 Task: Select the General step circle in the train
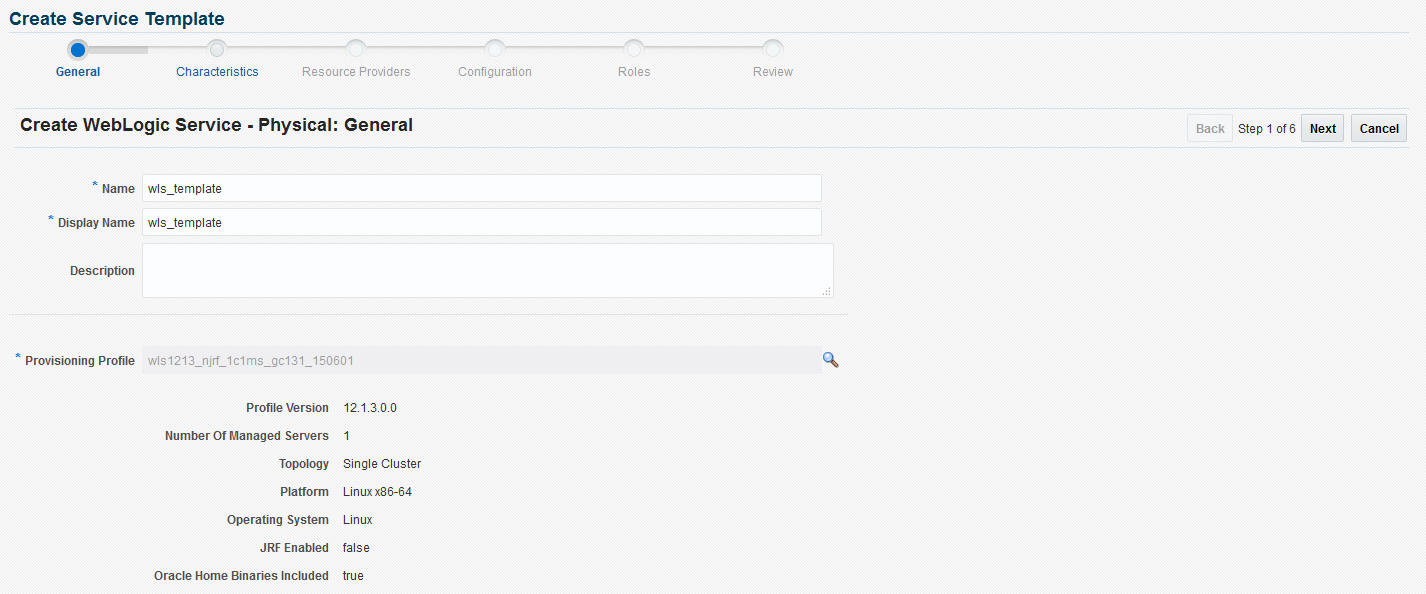[x=78, y=49]
